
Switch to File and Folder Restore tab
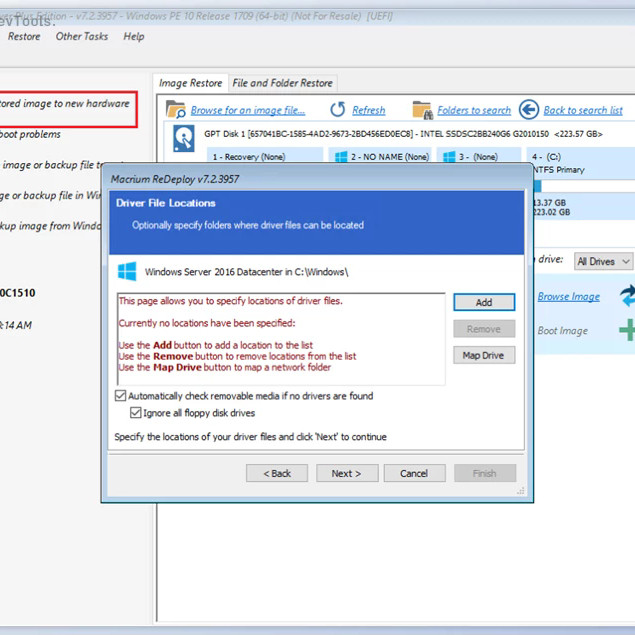[282, 83]
